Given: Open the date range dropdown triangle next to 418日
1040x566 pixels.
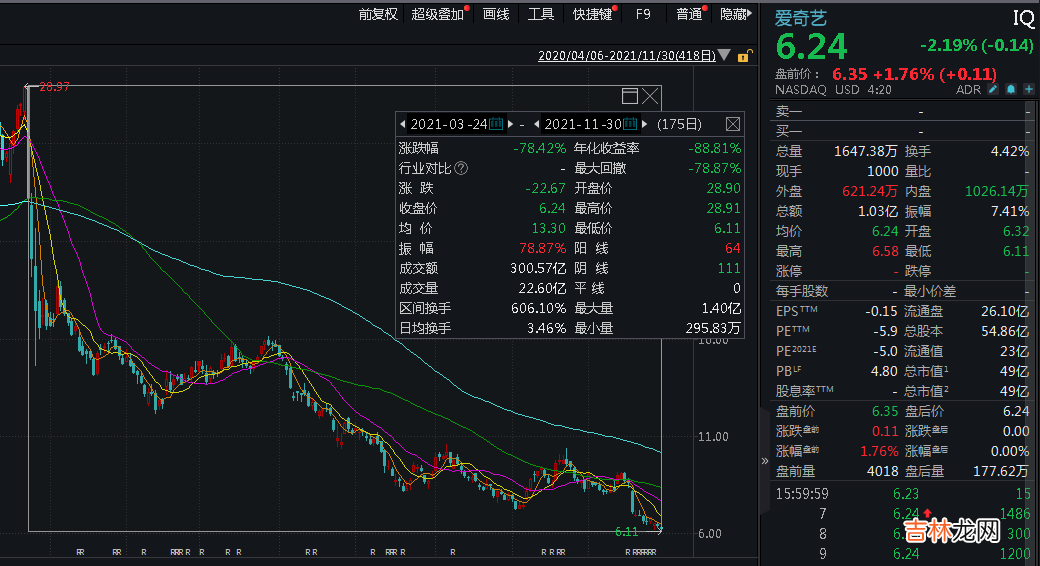Looking at the screenshot, I should pyautogui.click(x=724, y=57).
